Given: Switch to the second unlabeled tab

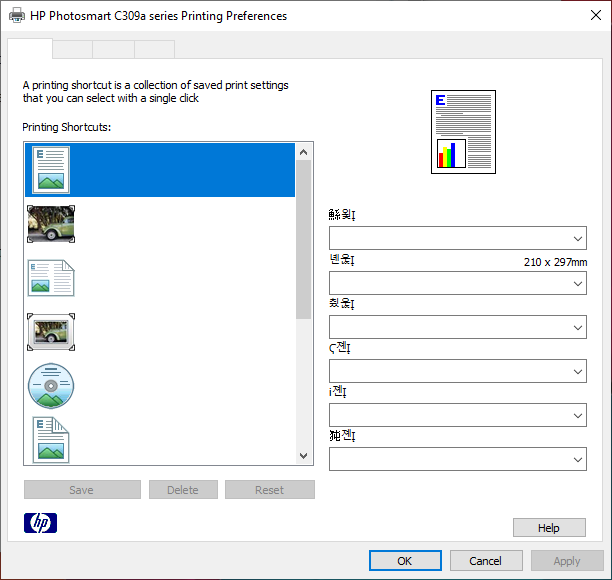Looking at the screenshot, I should [73, 50].
